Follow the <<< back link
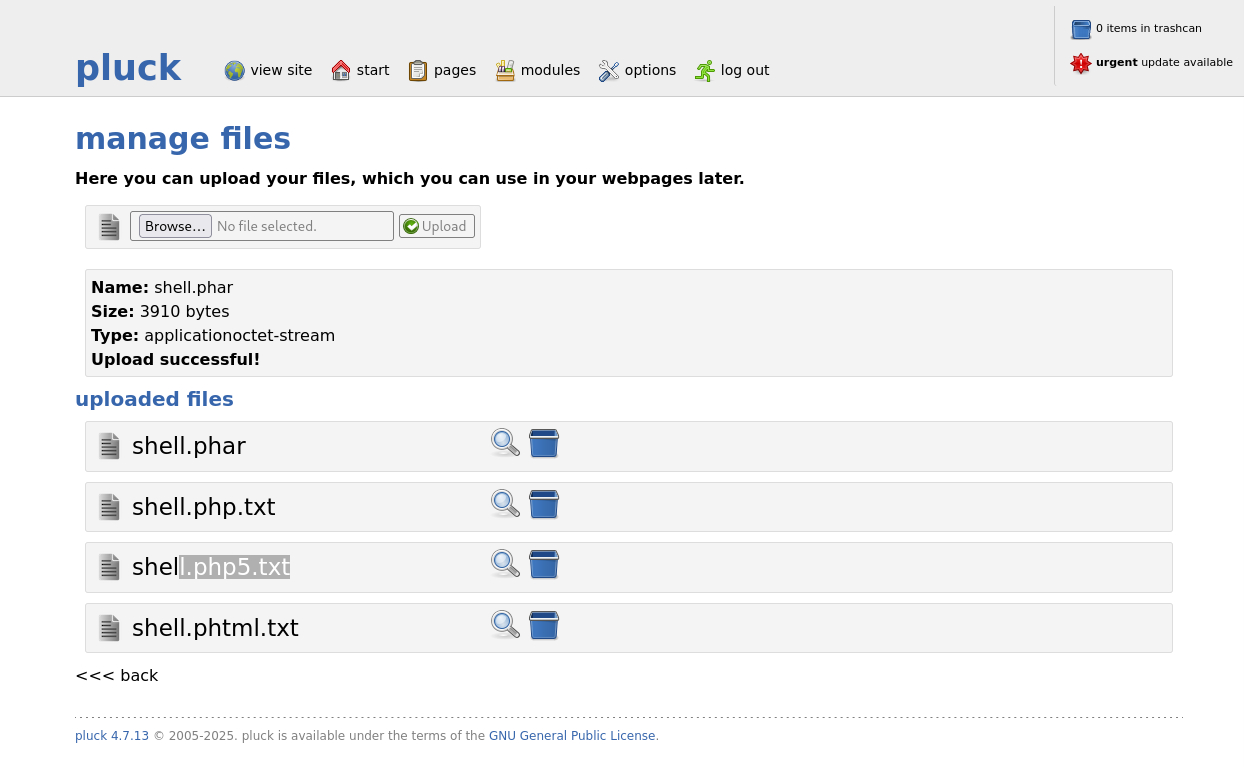The height and width of the screenshot is (767, 1244). click(117, 675)
